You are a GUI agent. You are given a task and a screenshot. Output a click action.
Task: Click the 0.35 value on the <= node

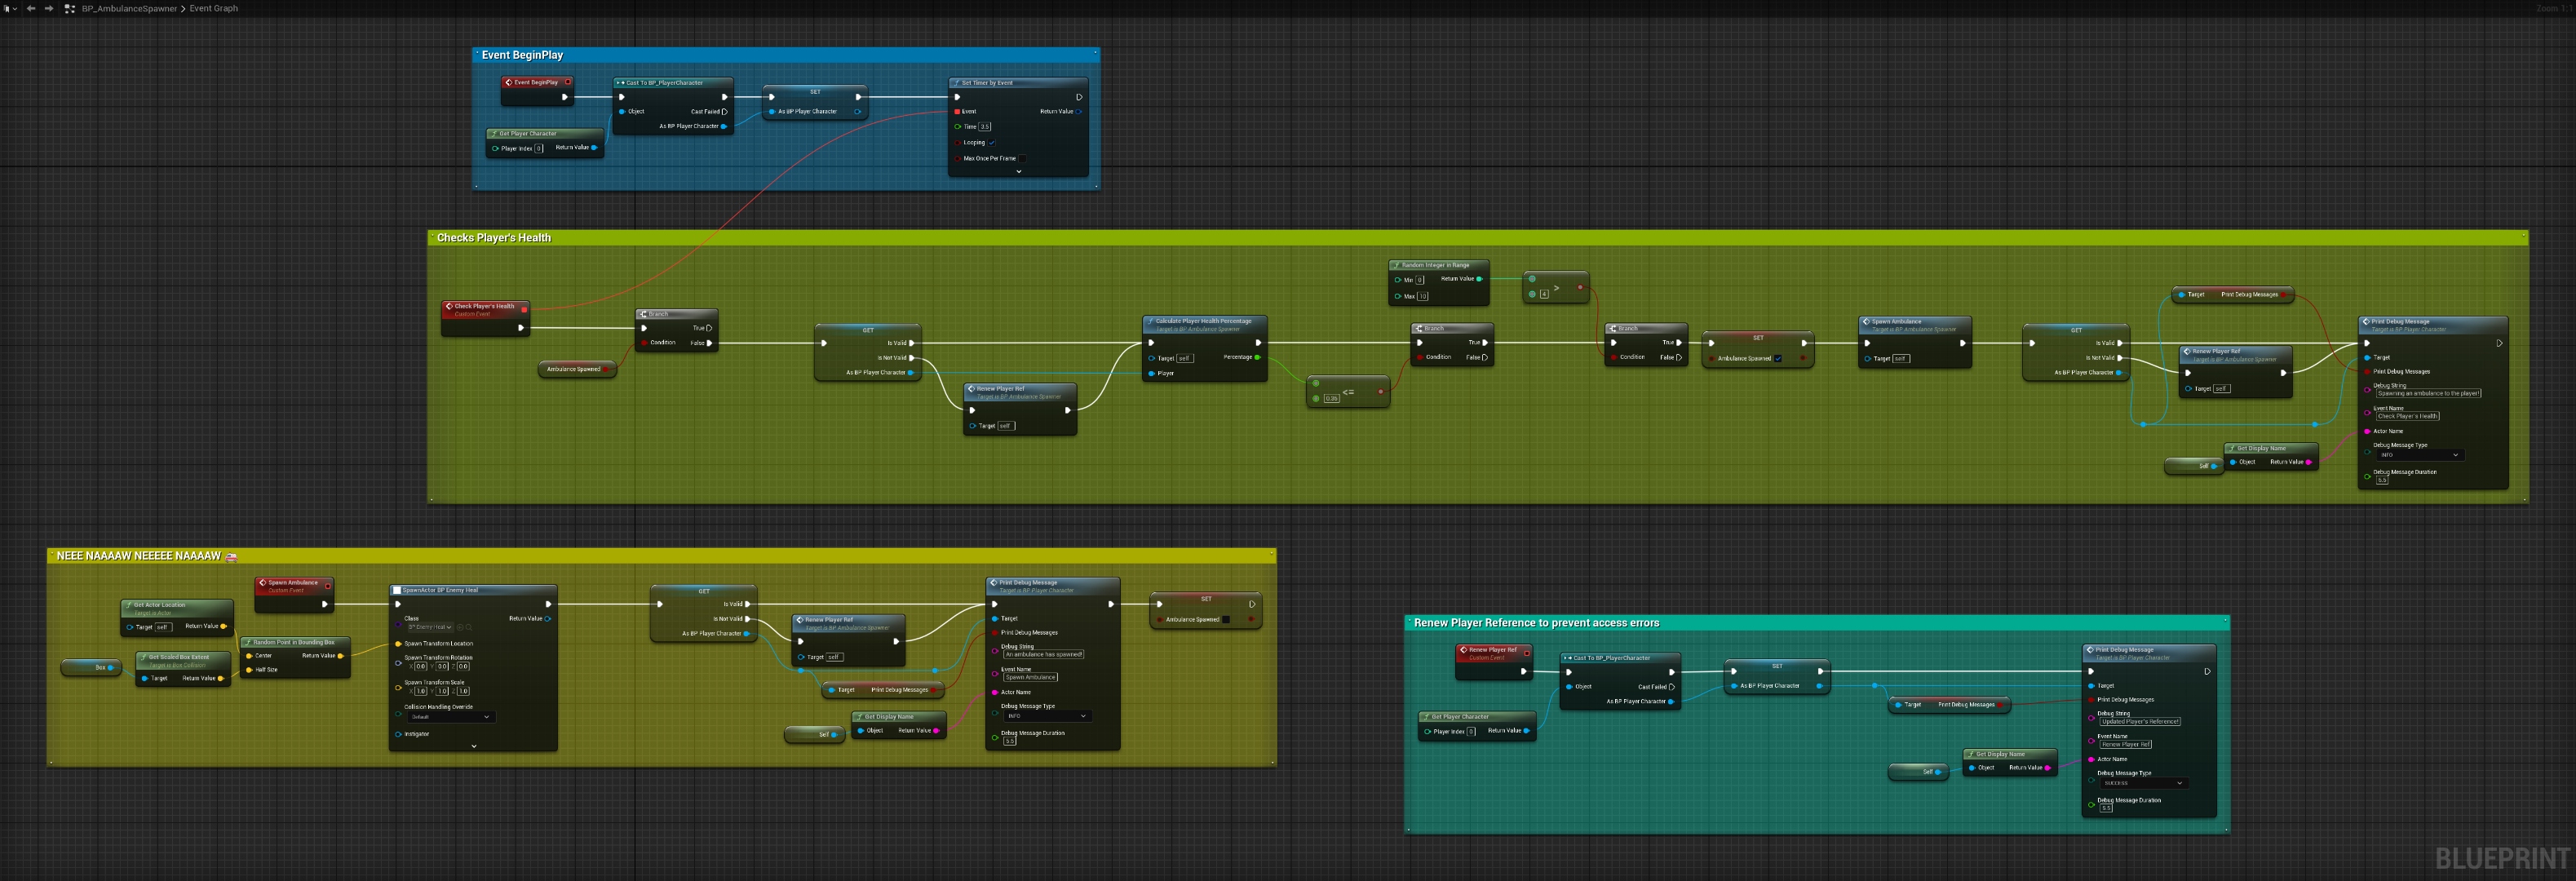coord(1331,399)
